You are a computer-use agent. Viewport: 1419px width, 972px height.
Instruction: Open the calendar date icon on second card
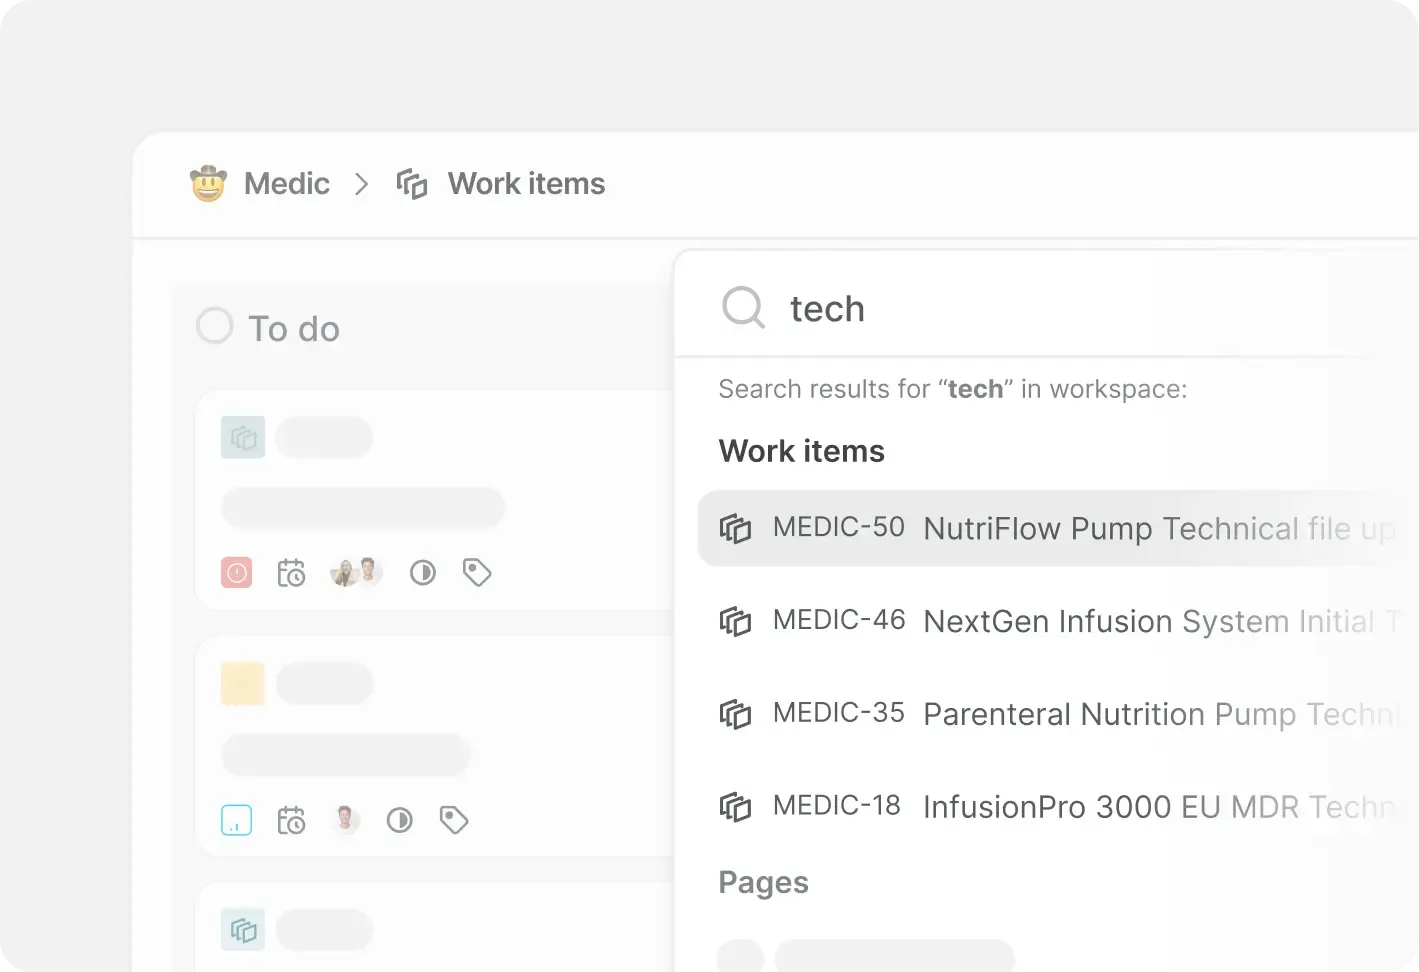(x=291, y=821)
